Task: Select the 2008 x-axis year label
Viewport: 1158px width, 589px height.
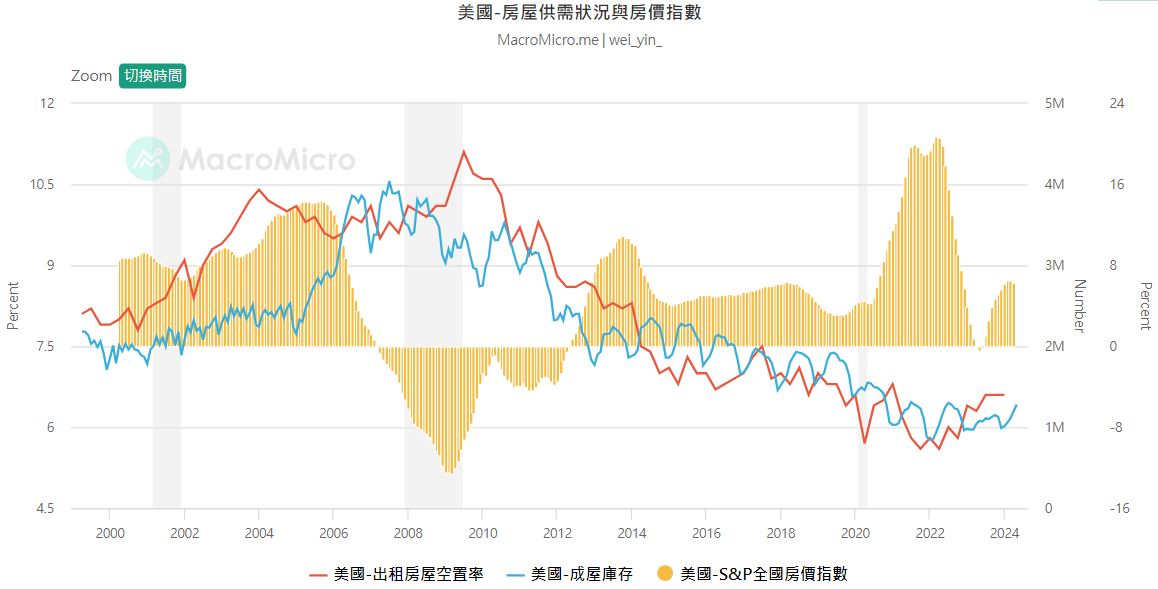Action: (x=408, y=533)
